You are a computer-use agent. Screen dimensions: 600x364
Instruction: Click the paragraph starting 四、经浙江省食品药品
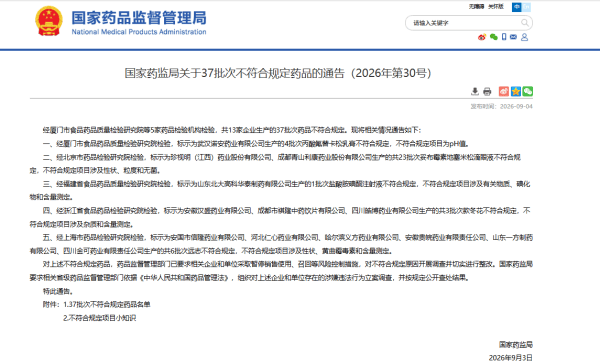pos(281,217)
